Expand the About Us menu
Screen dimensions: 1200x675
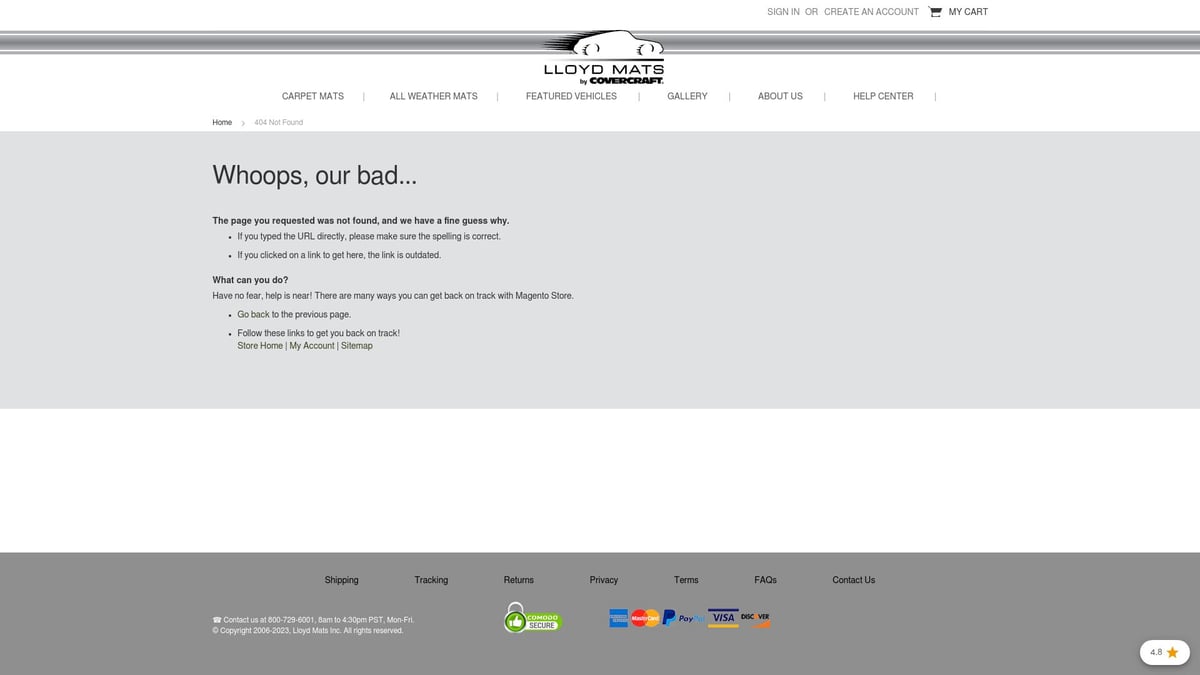point(780,96)
